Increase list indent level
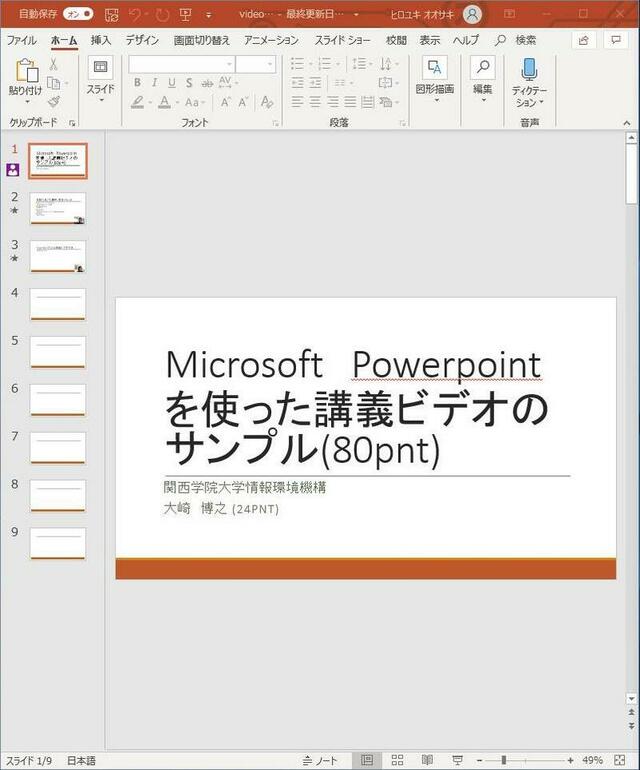The height and width of the screenshot is (770, 640). click(315, 83)
